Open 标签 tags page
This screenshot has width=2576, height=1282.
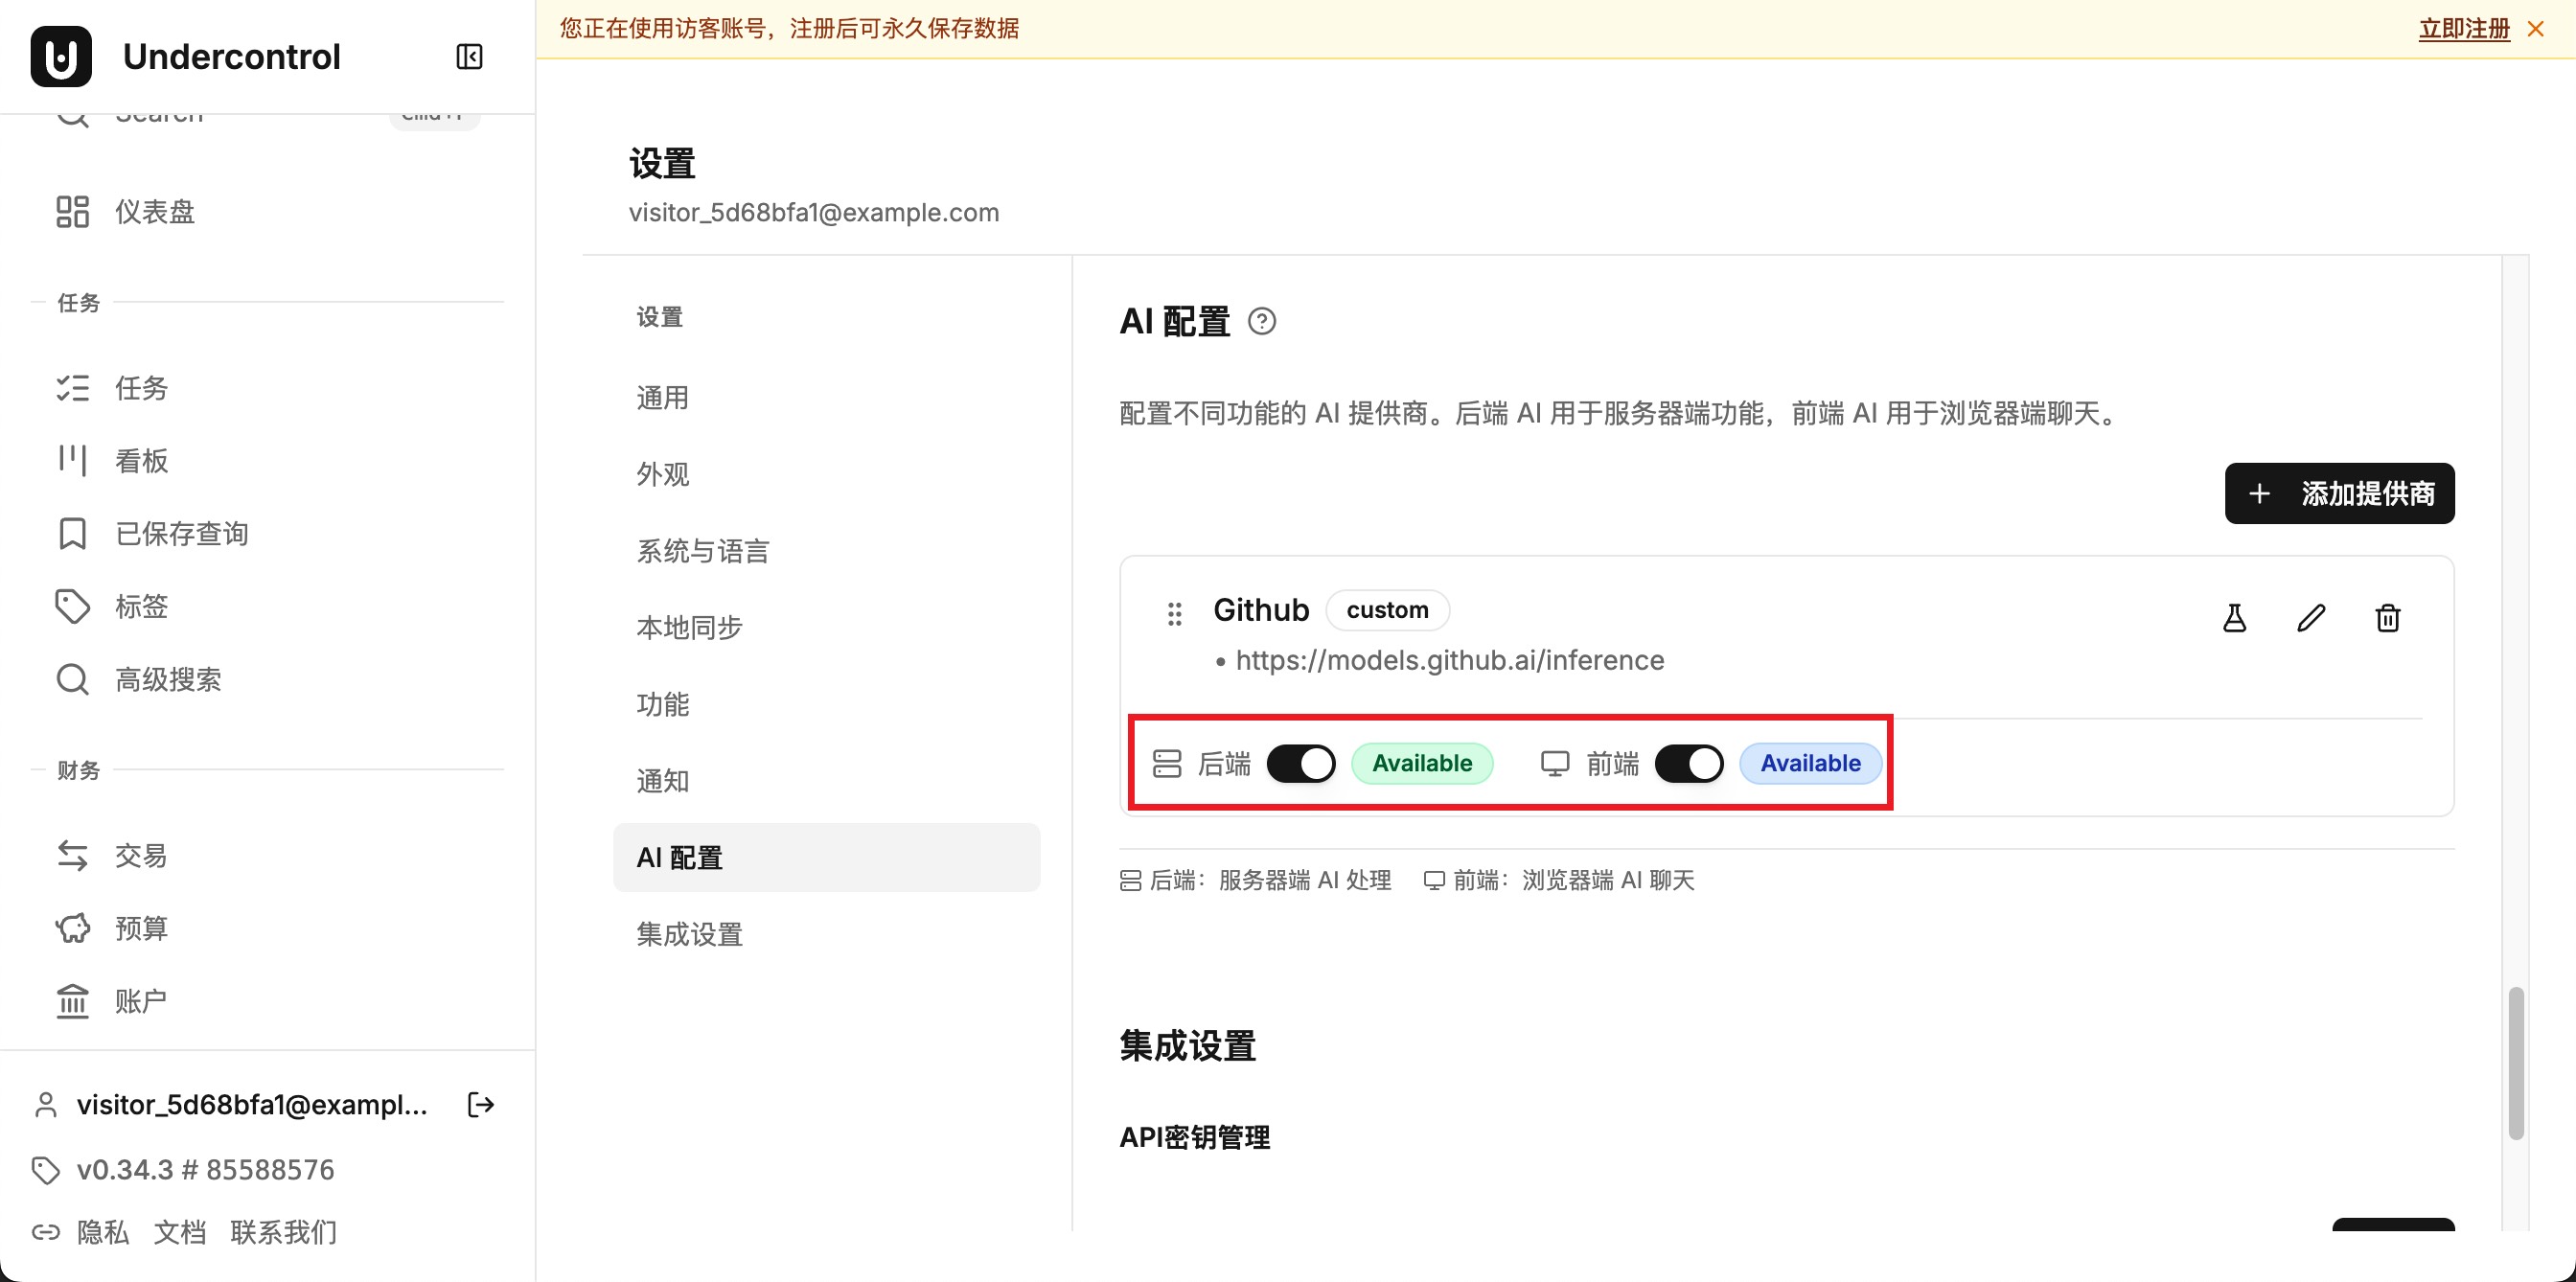267,607
